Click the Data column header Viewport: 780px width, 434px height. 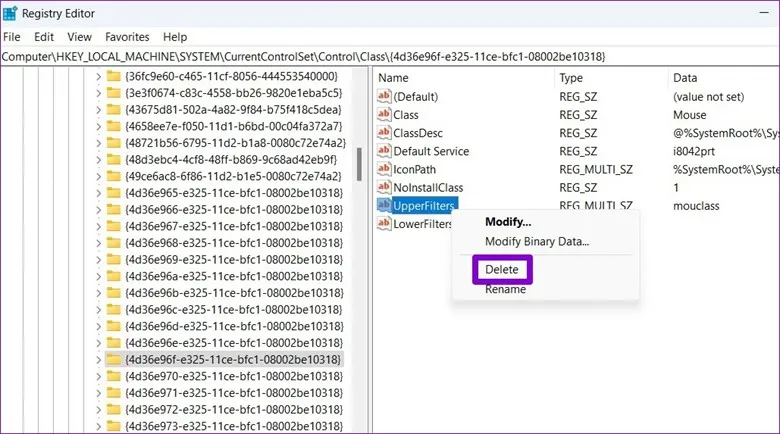click(685, 78)
